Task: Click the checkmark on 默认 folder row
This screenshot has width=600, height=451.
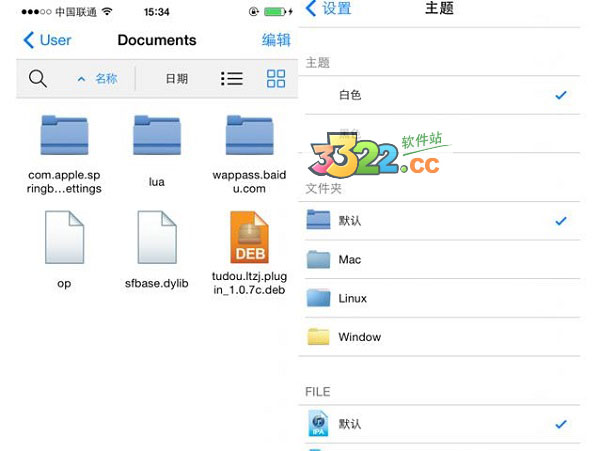Action: tap(561, 221)
